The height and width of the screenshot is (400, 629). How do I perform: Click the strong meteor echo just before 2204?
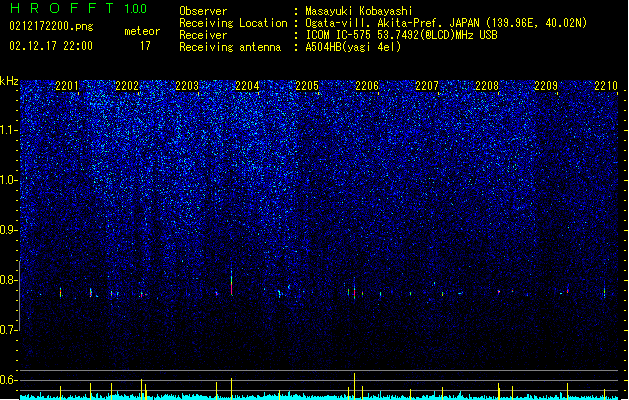click(231, 283)
